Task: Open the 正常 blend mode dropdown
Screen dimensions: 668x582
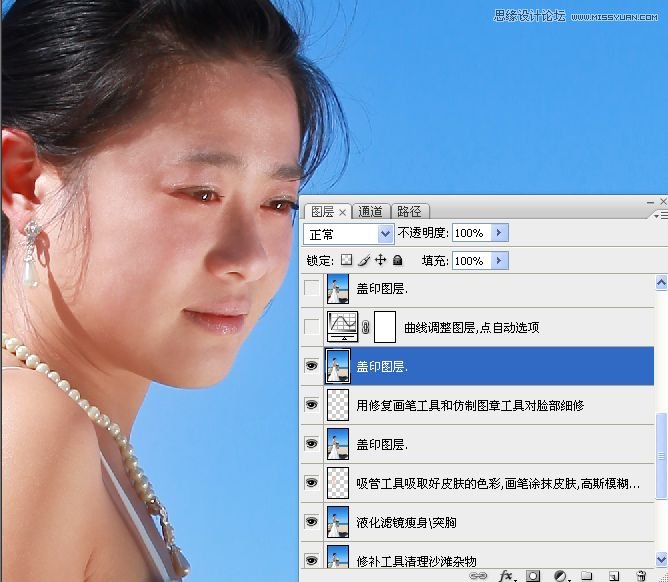Action: pyautogui.click(x=348, y=234)
